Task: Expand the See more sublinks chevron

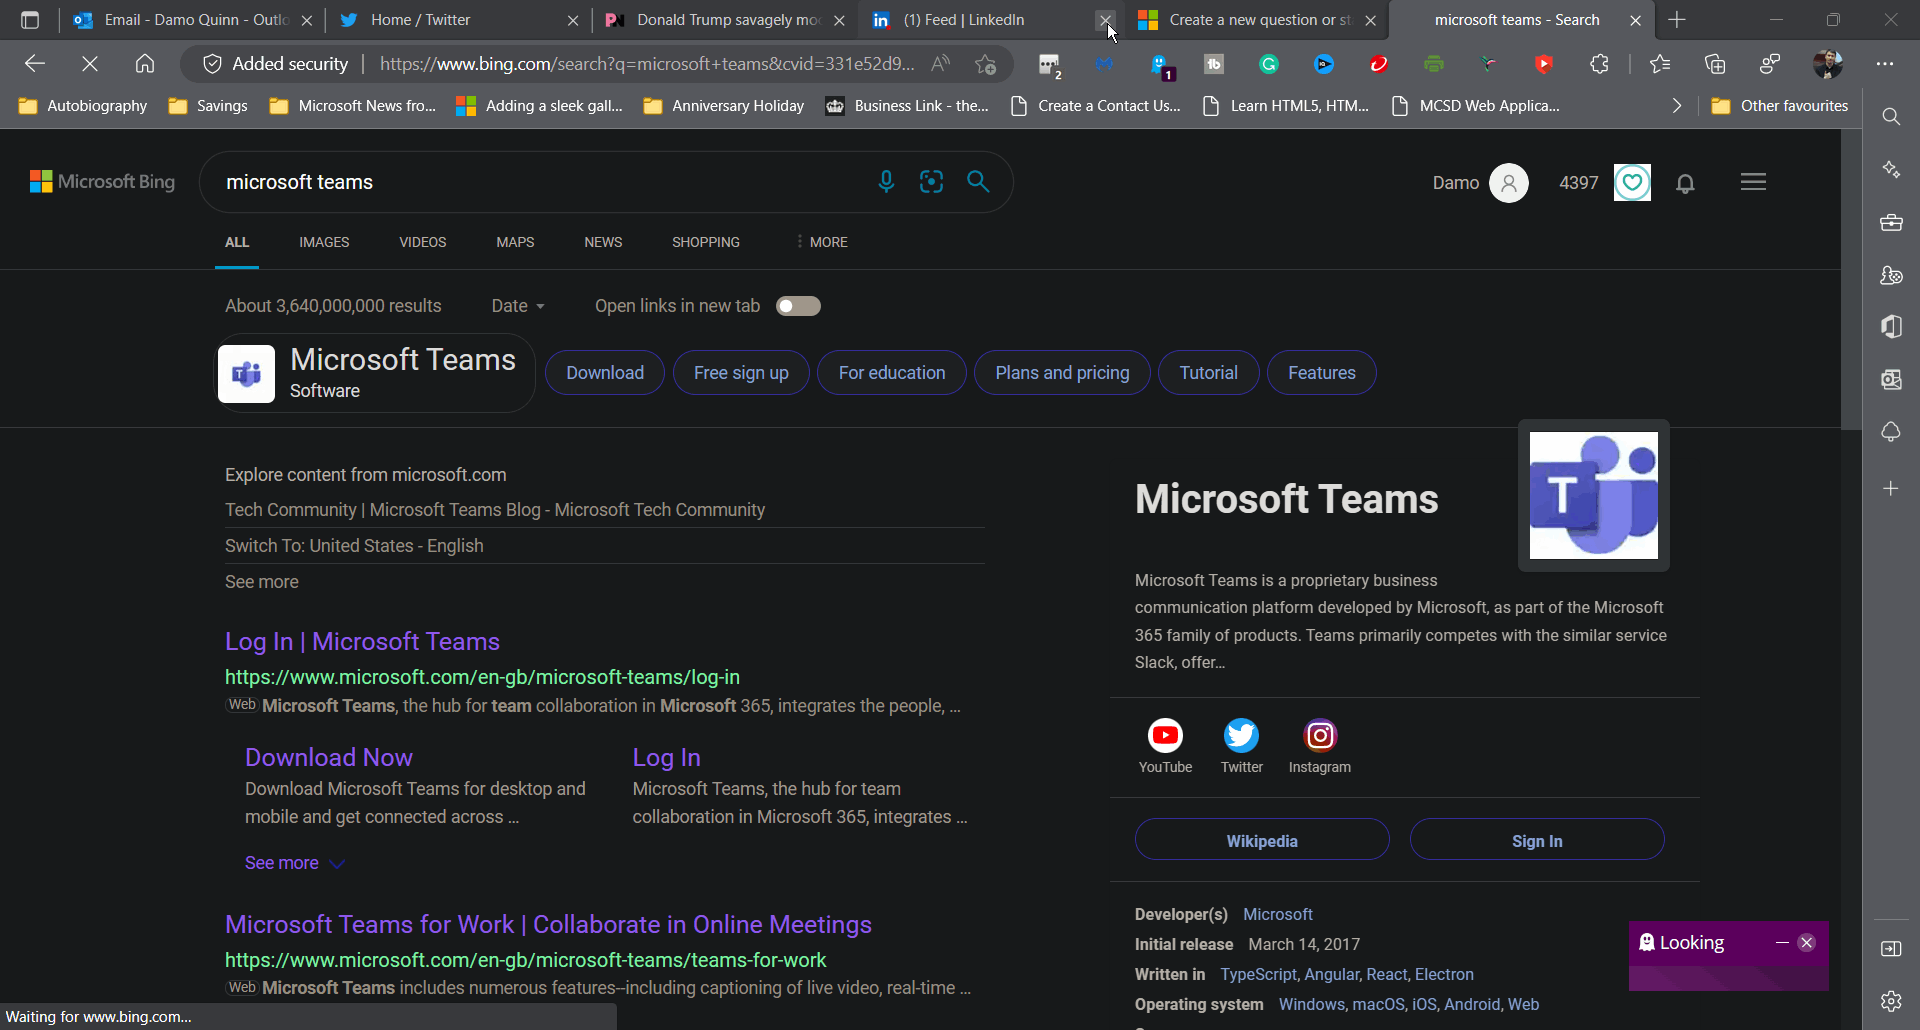Action: tap(338, 863)
